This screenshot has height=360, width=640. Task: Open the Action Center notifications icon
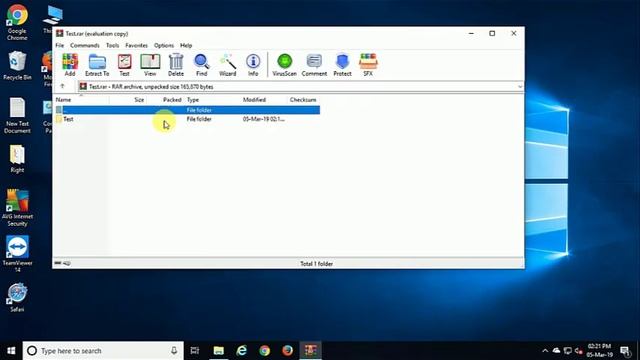pyautogui.click(x=625, y=351)
